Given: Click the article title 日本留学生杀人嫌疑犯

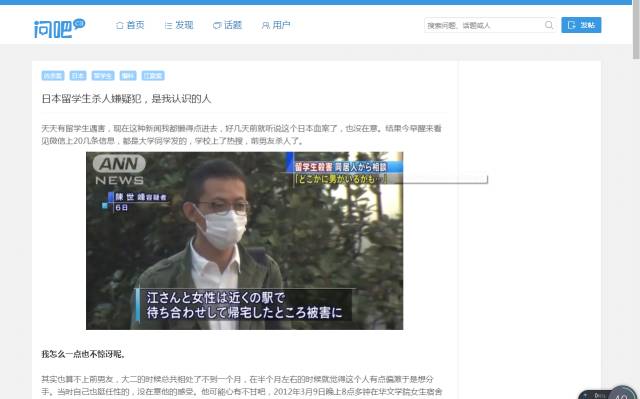Looking at the screenshot, I should point(126,99).
